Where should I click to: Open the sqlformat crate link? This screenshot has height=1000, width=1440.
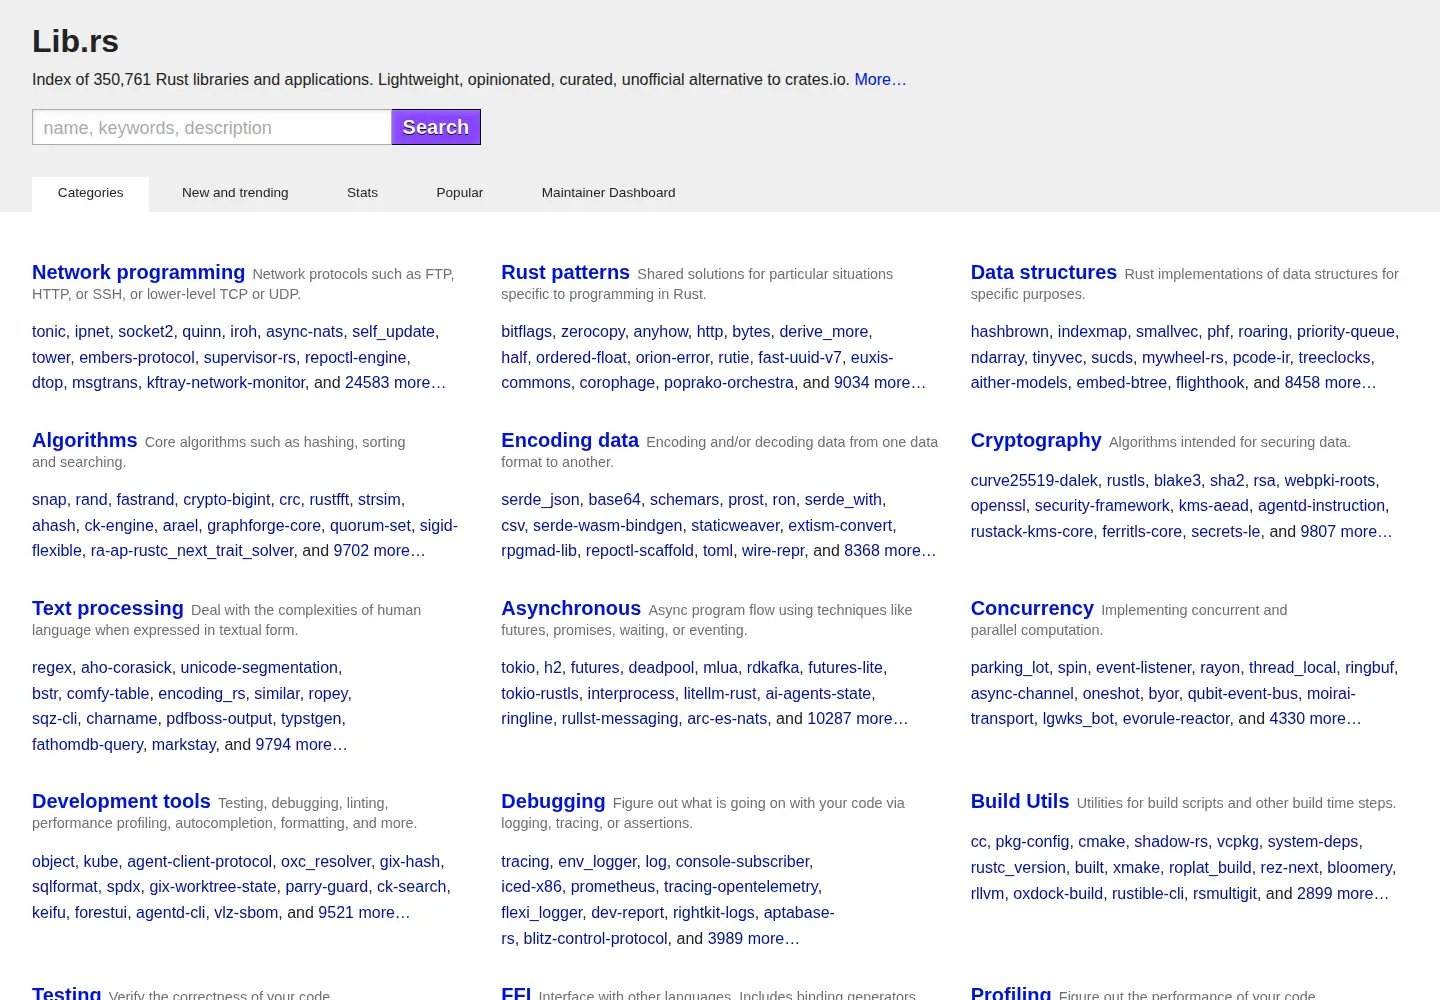[x=65, y=886]
